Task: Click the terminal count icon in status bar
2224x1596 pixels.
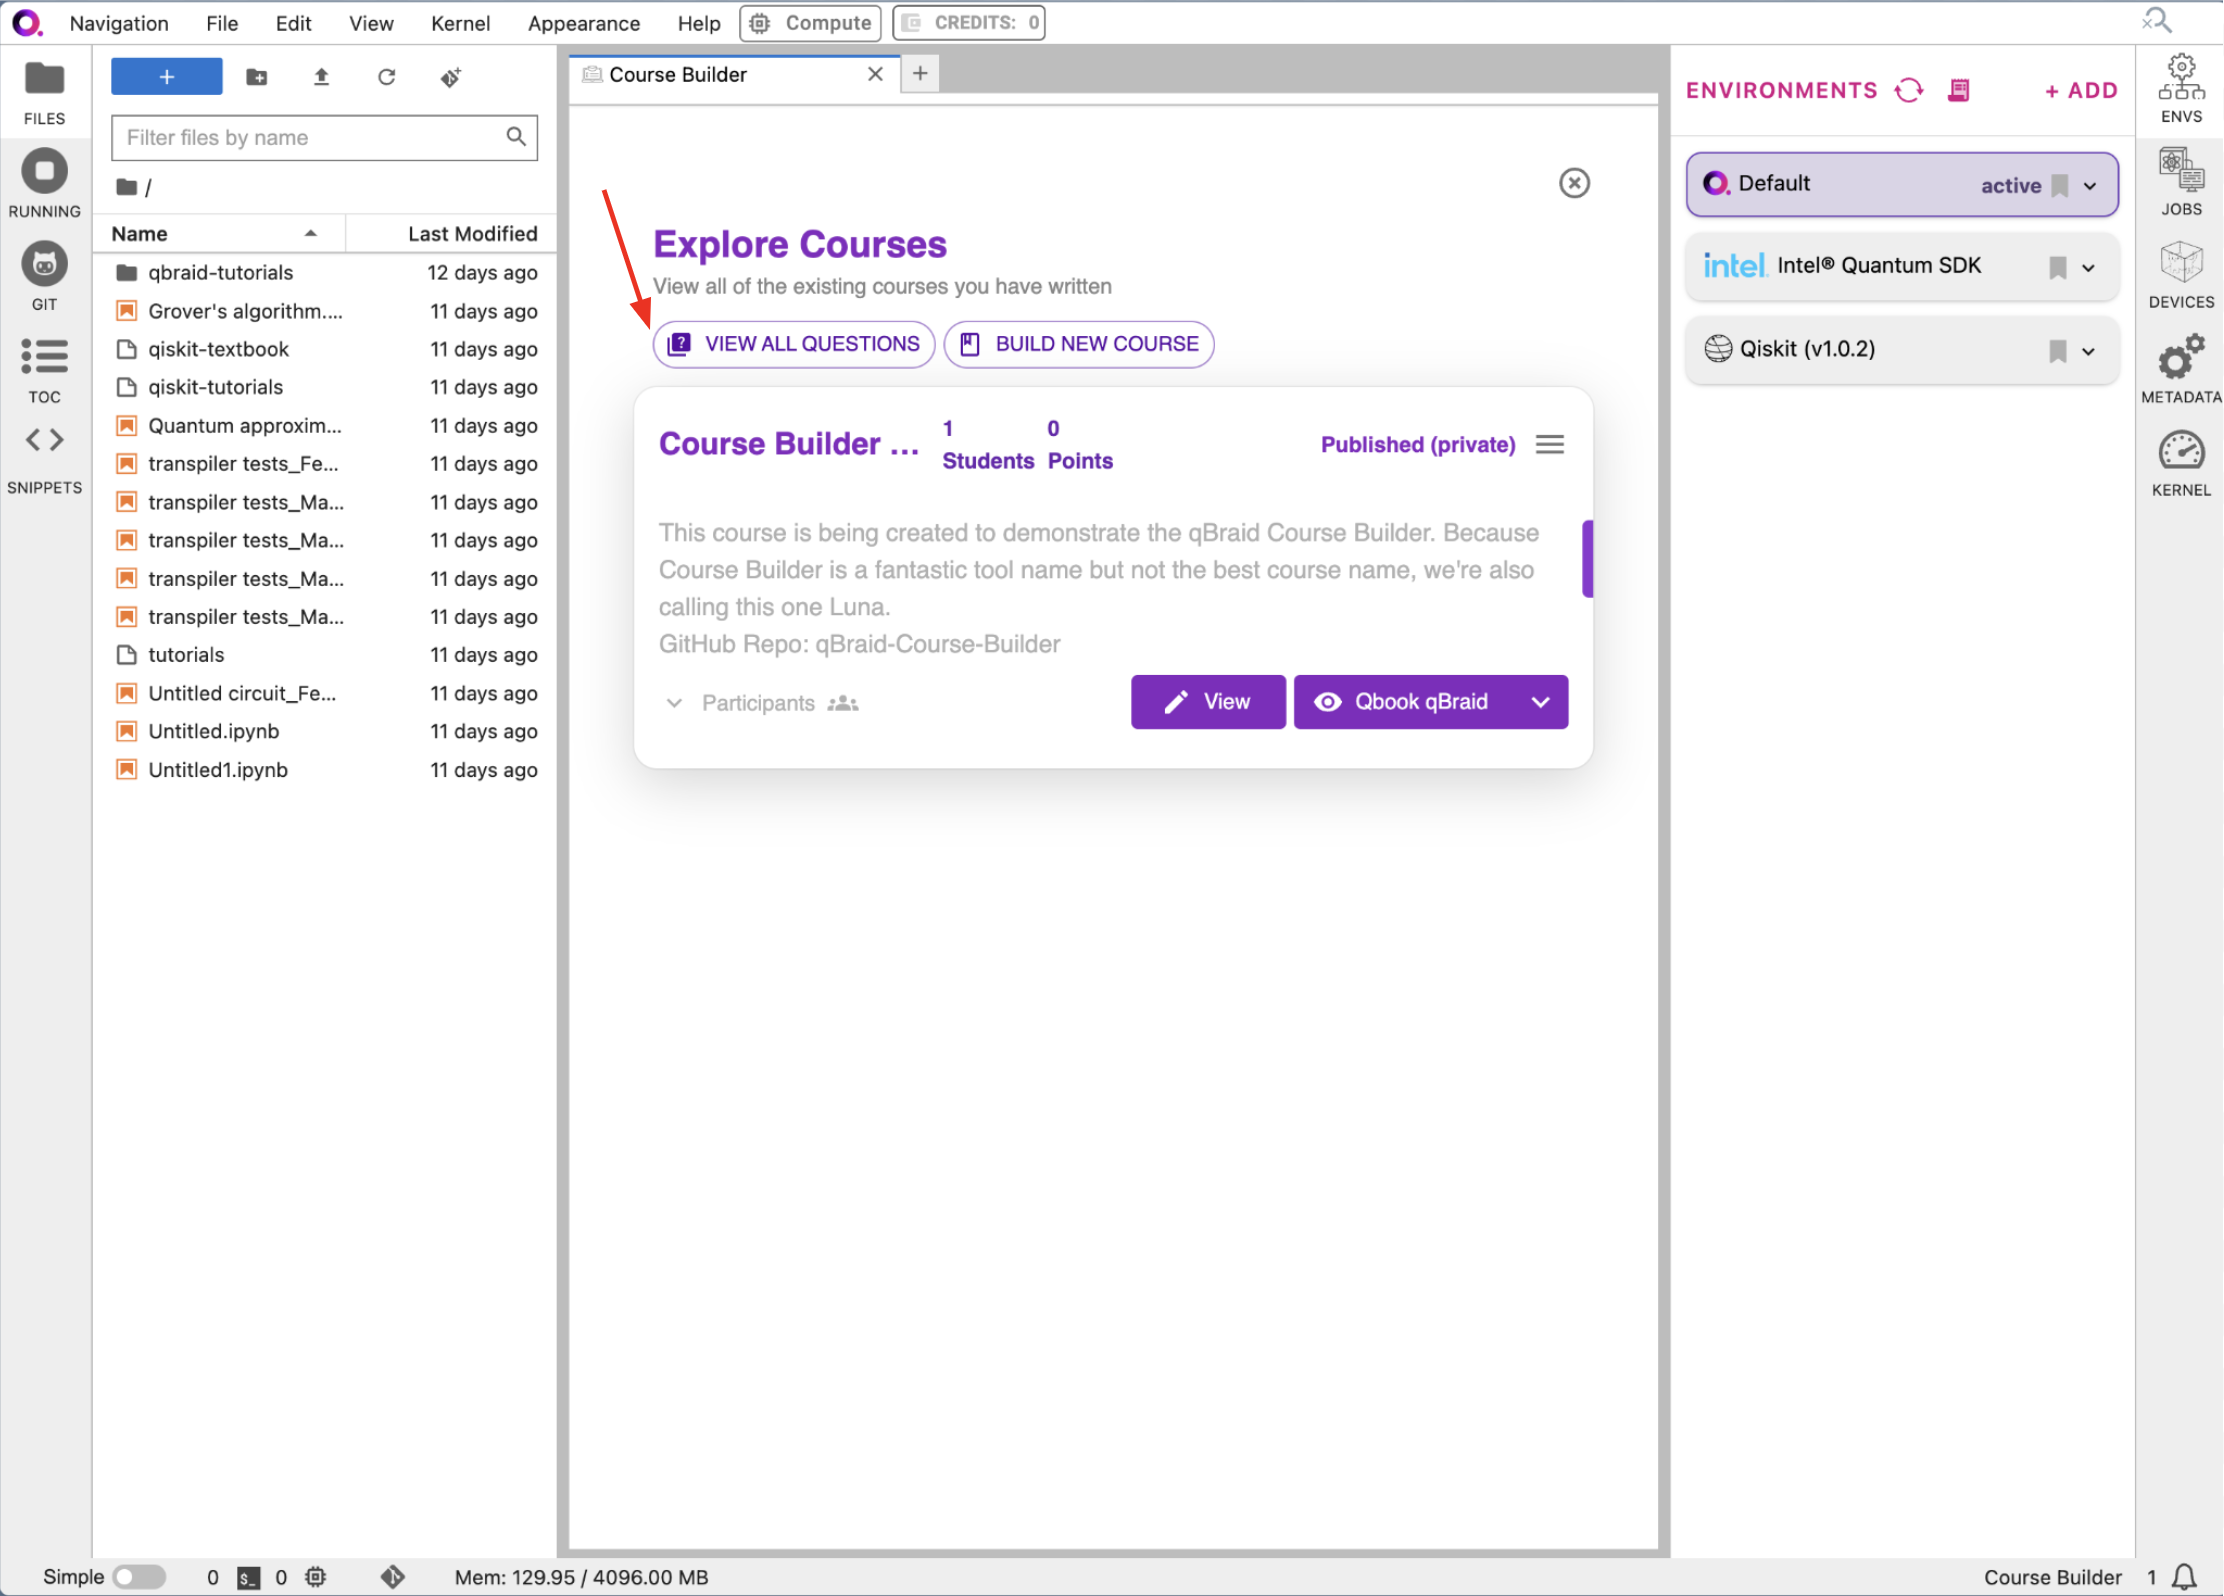Action: [x=249, y=1577]
